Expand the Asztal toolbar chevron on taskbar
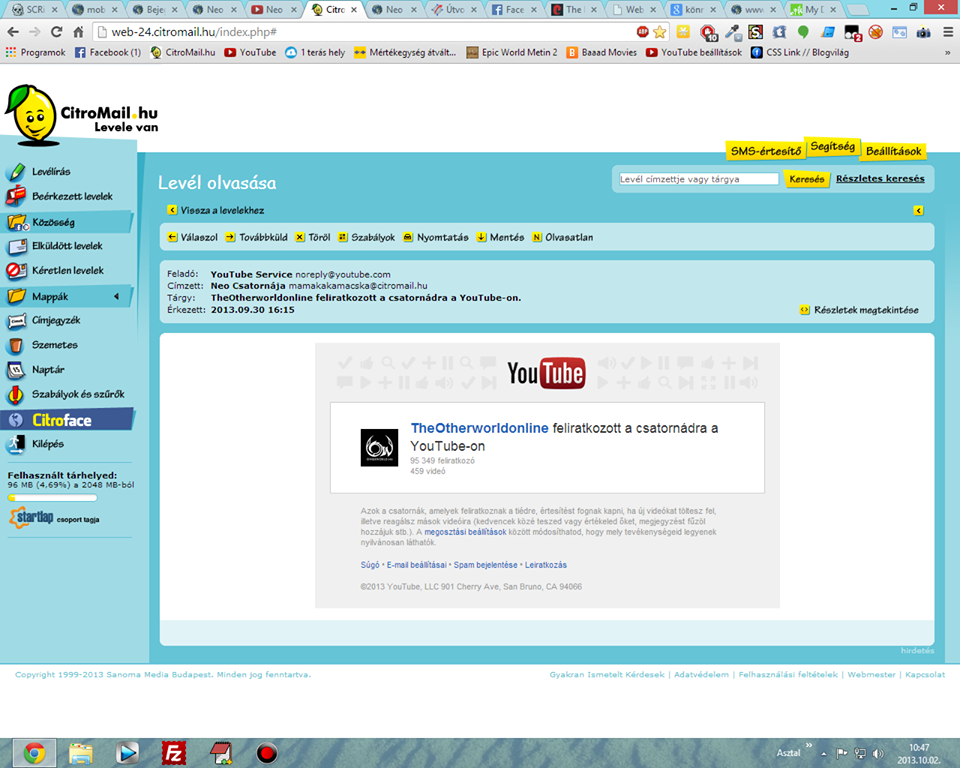Image resolution: width=960 pixels, height=768 pixels. [809, 745]
